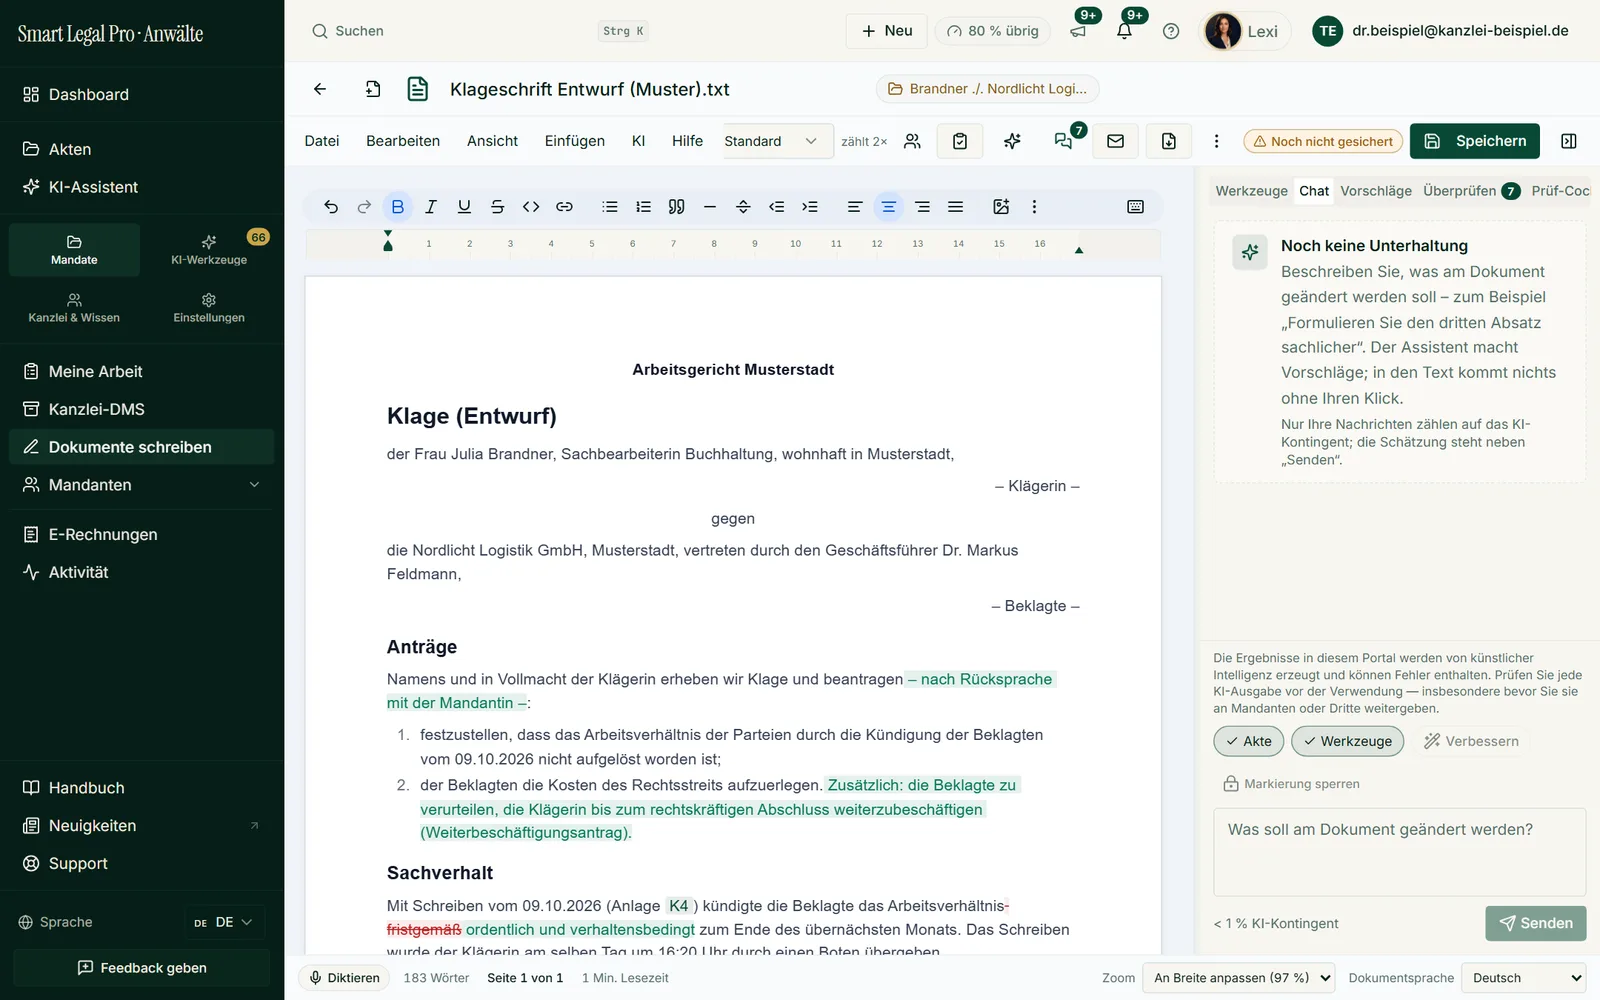Viewport: 1600px width, 1000px height.
Task: Create a bulleted list
Action: (610, 207)
